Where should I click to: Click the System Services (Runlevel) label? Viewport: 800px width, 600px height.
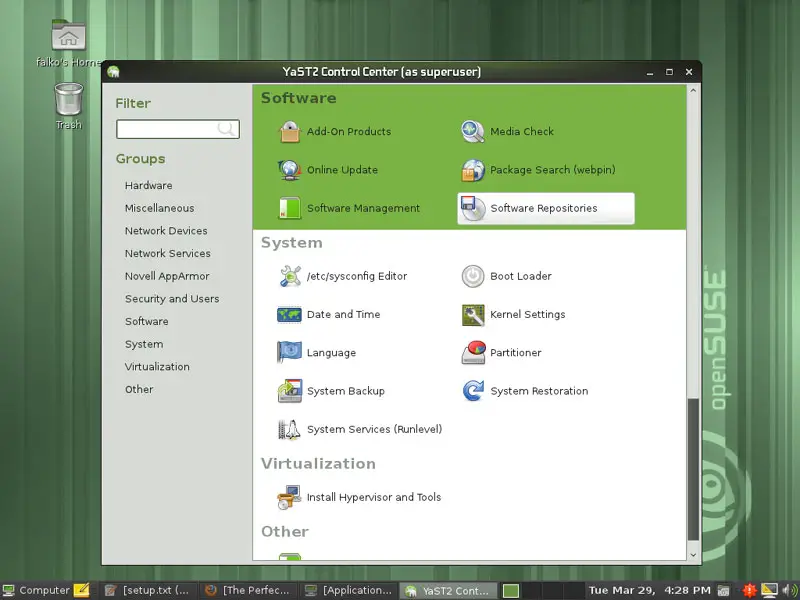374,429
